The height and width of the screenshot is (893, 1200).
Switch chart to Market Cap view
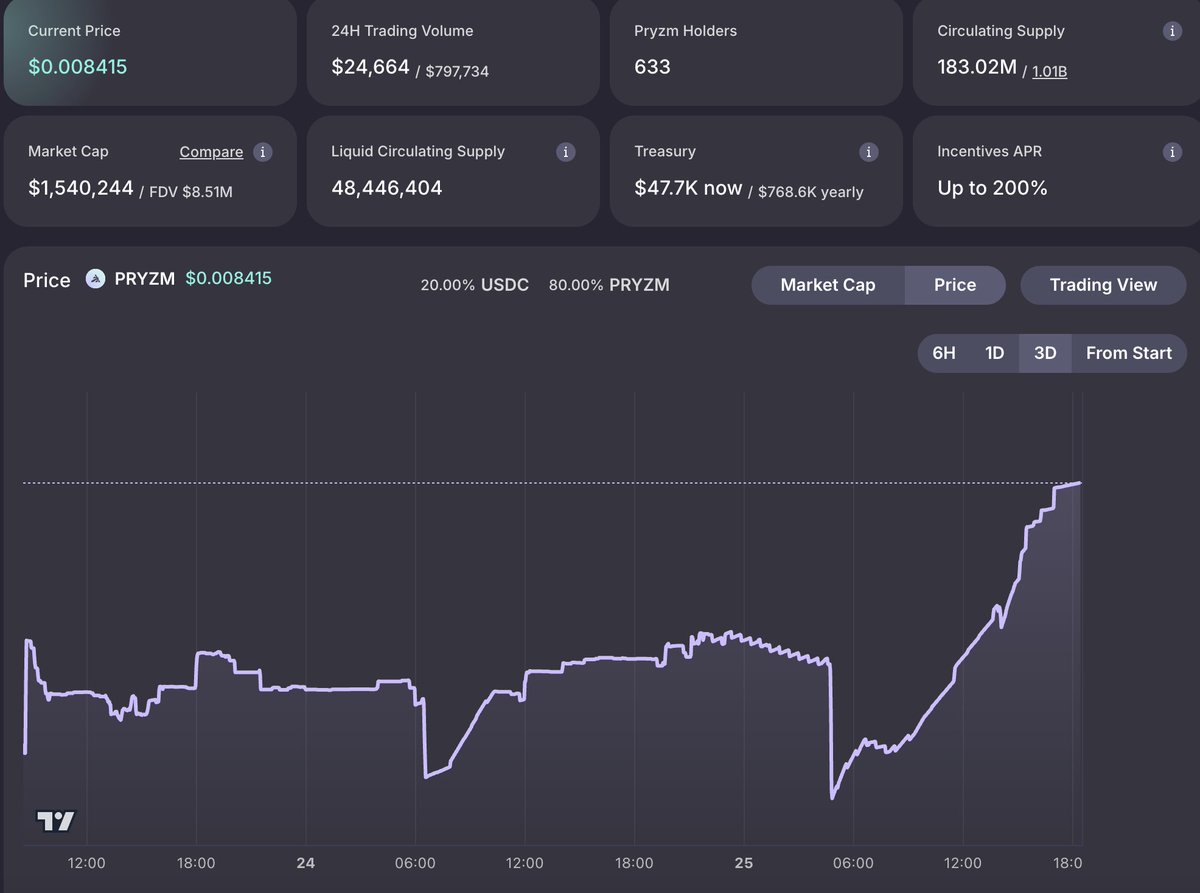click(x=828, y=285)
